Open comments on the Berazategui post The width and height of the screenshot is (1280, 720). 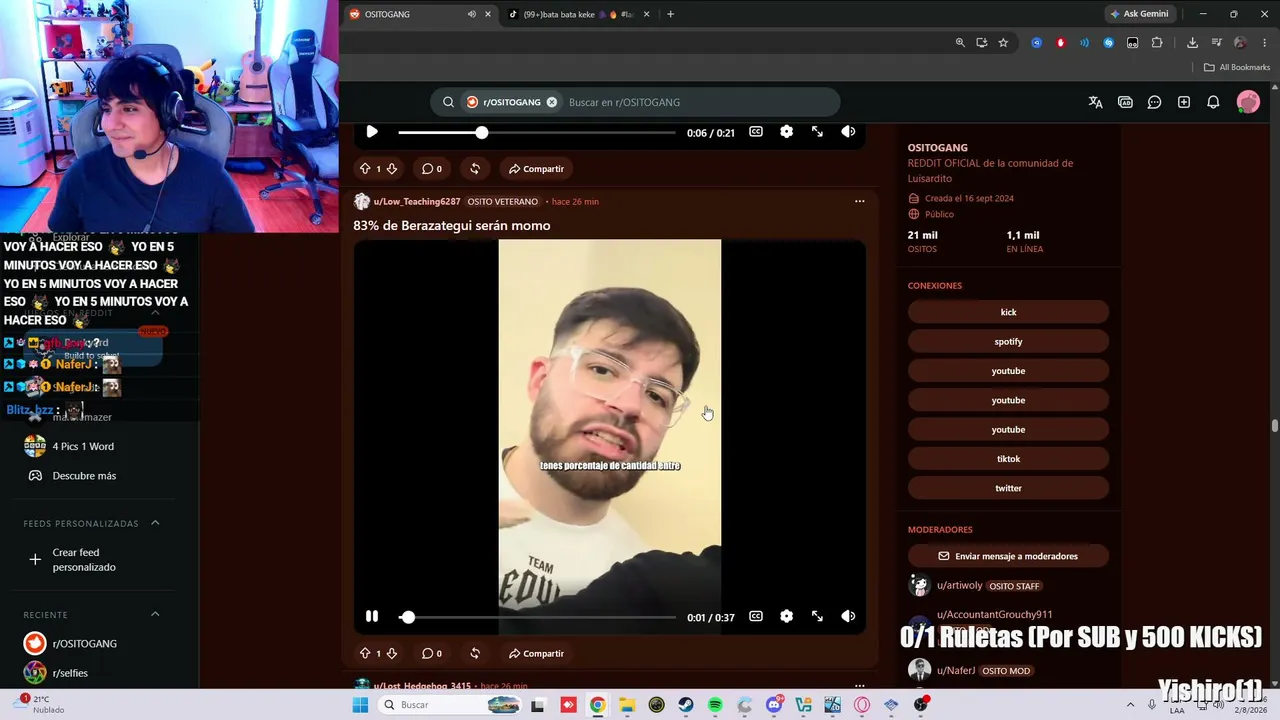point(432,654)
